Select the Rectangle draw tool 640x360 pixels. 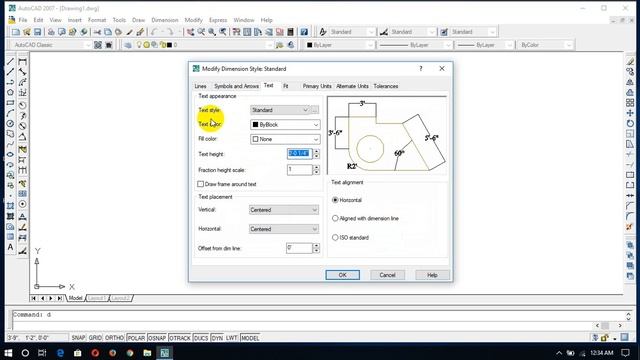click(11, 103)
